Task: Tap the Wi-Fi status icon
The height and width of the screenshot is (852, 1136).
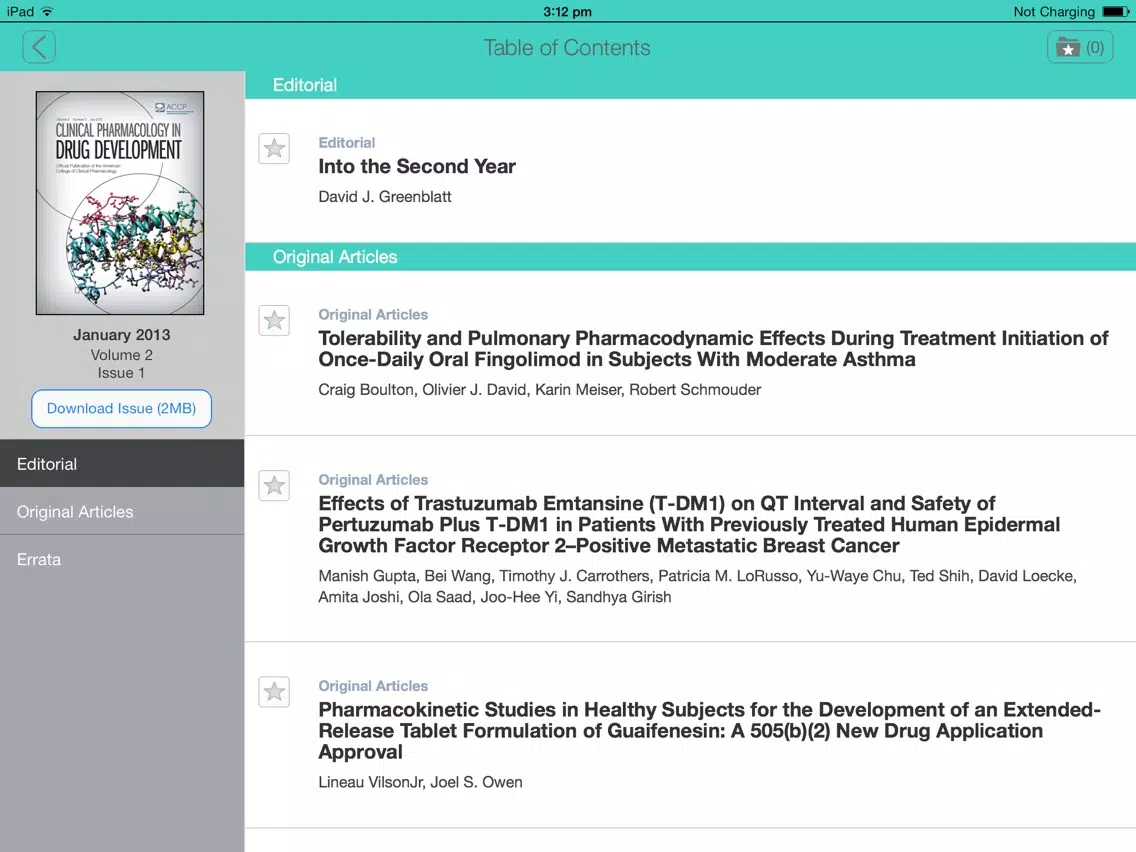Action: (47, 12)
